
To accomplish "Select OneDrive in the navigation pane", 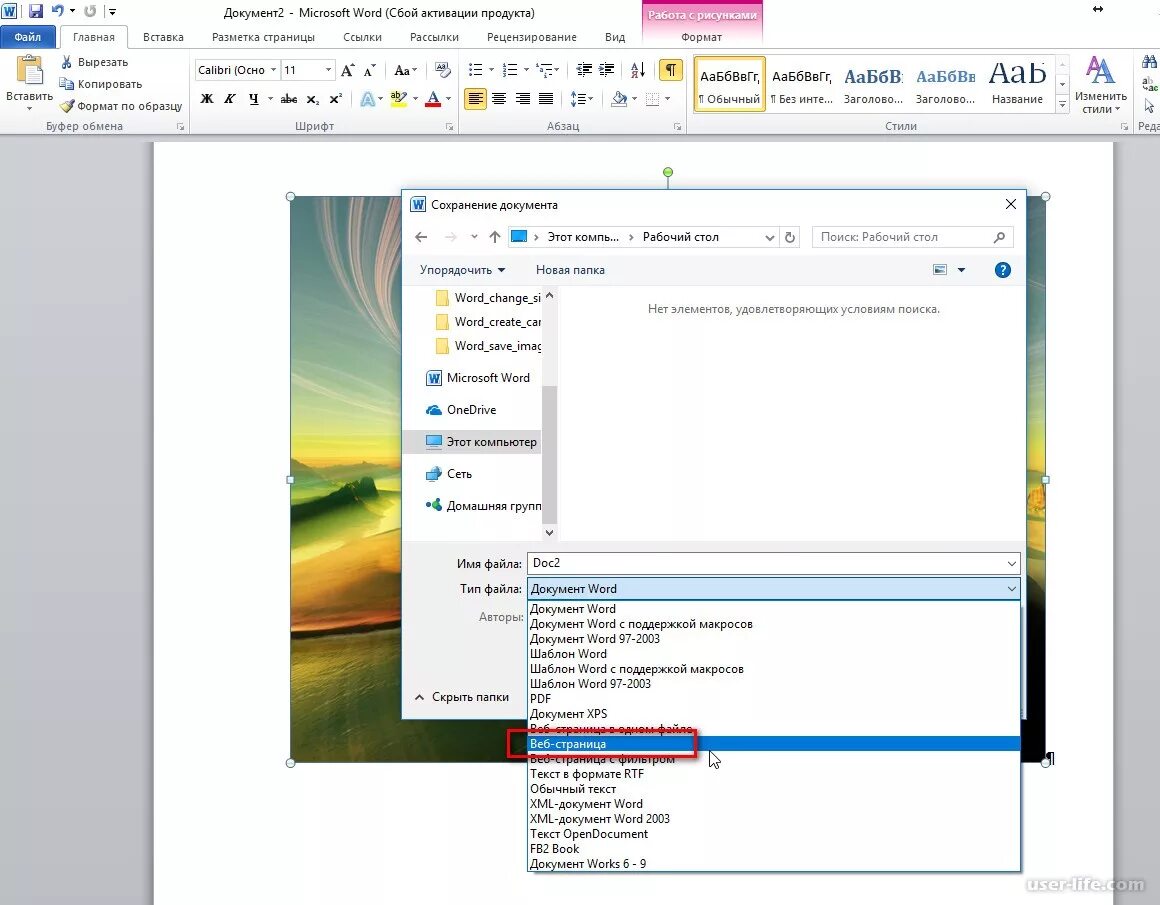I will pyautogui.click(x=471, y=410).
